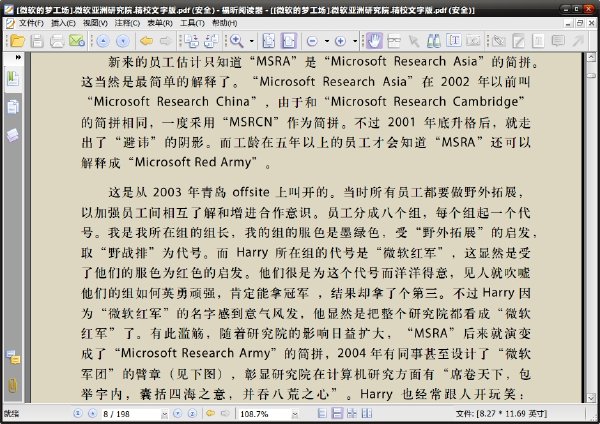Switch to continuous facing layout
Image resolution: width=600 pixels, height=424 pixels.
(351, 413)
